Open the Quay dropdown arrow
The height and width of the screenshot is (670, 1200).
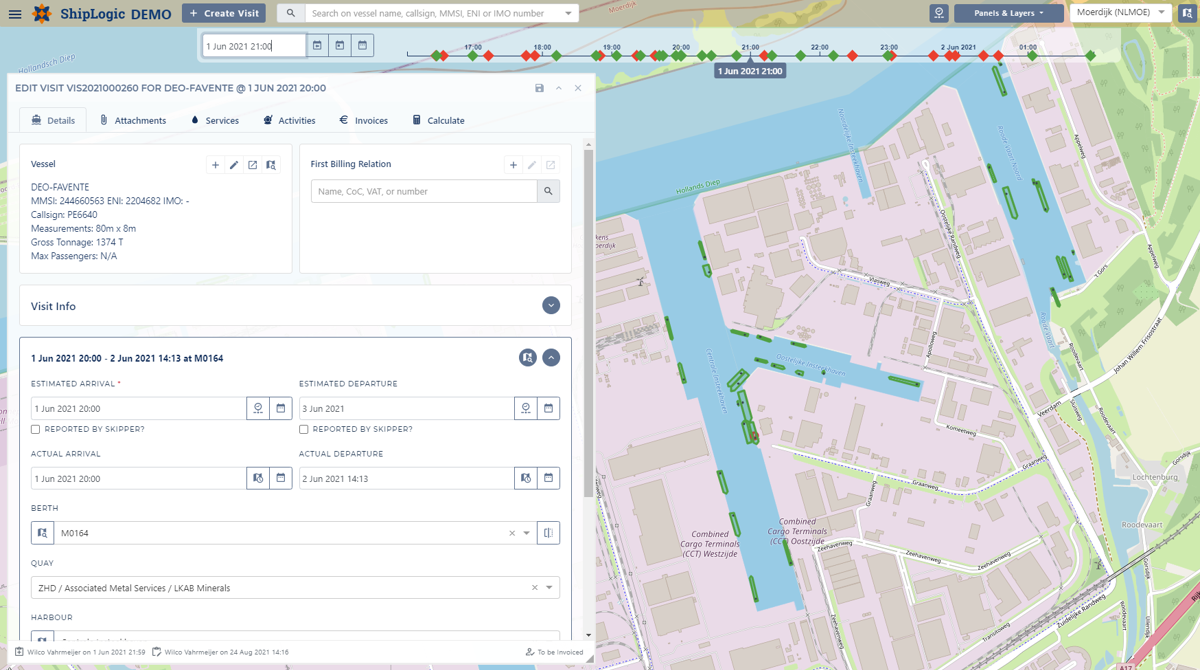(x=549, y=588)
